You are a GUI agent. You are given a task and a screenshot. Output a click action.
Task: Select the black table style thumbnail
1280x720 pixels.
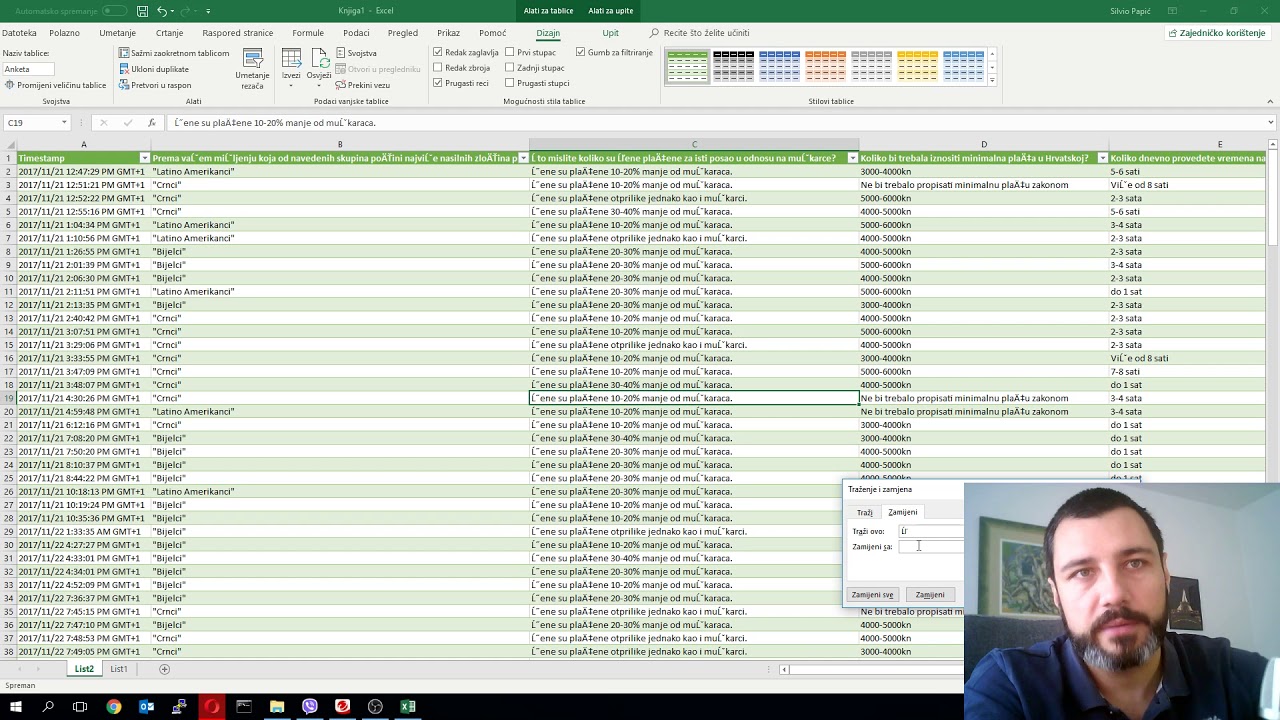733,66
